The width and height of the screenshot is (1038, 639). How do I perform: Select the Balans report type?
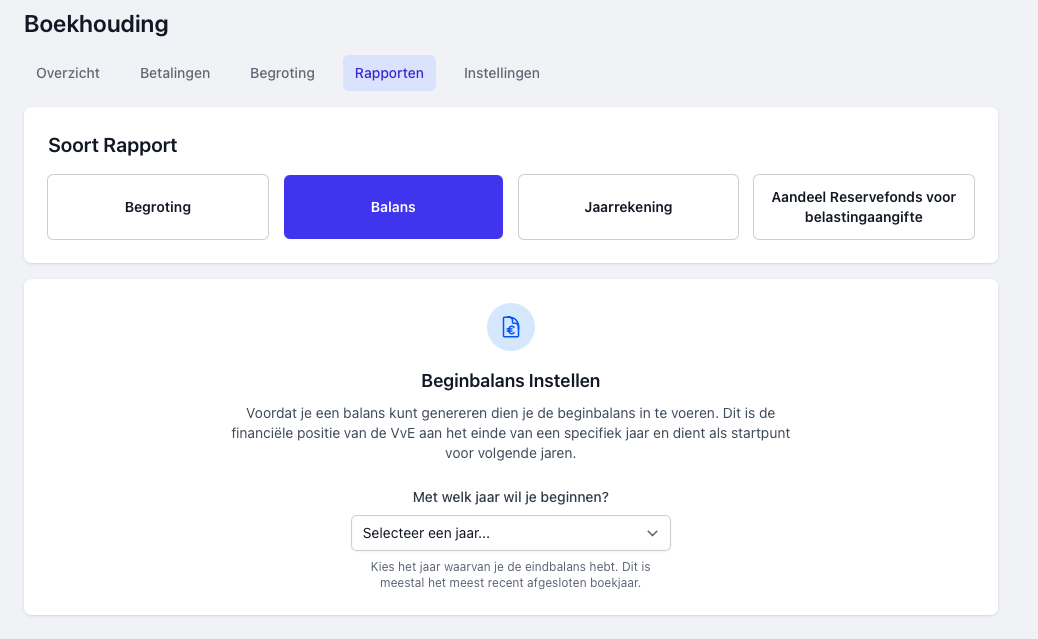click(x=393, y=207)
